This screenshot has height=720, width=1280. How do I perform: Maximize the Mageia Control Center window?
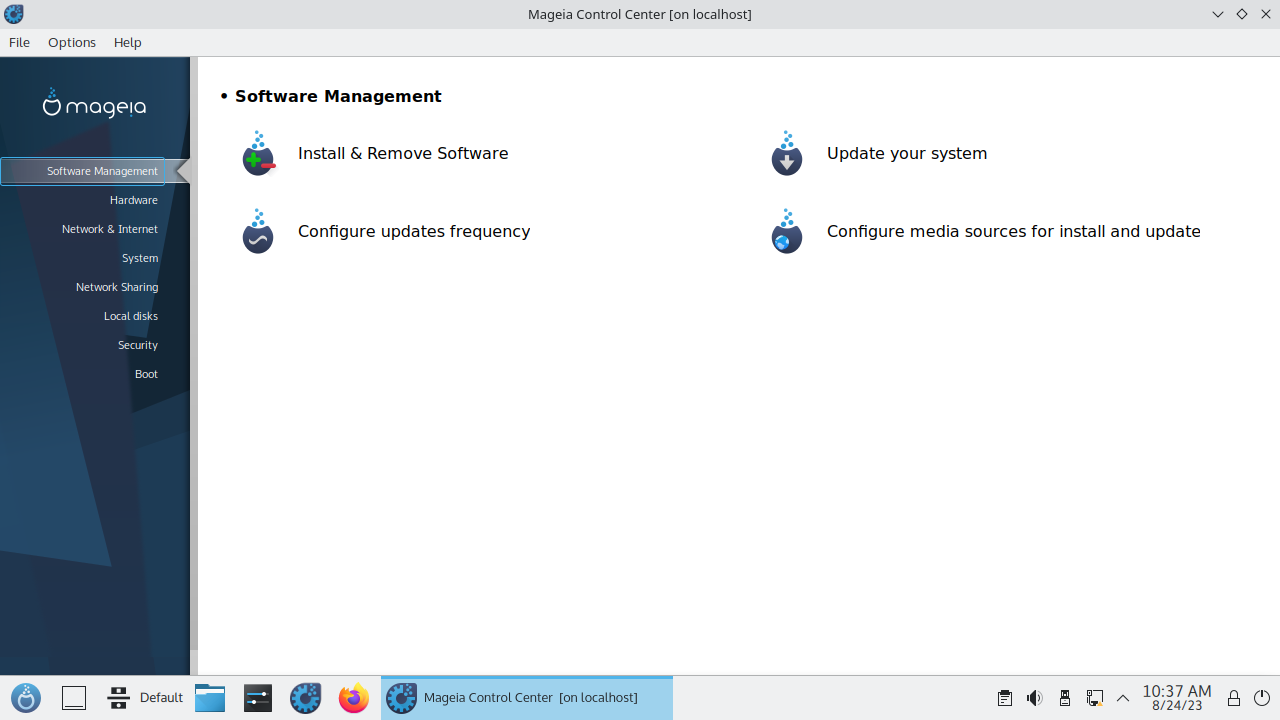1242,14
